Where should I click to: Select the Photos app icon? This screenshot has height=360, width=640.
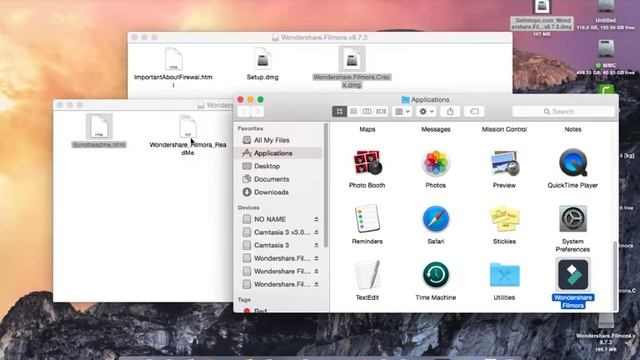pyautogui.click(x=436, y=163)
